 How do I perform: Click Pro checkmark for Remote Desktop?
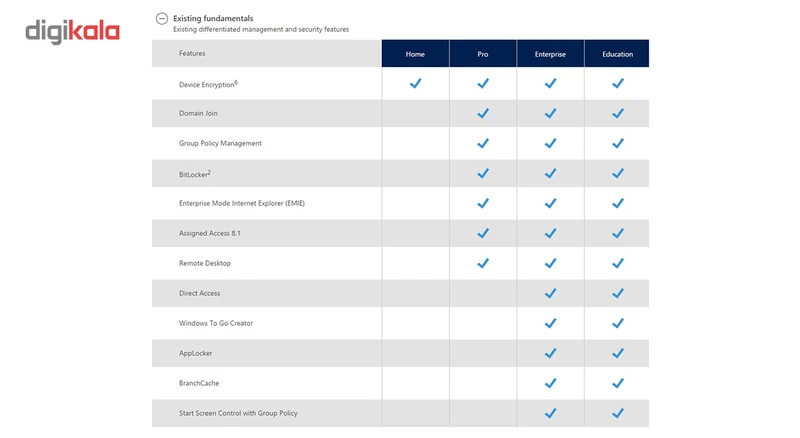[483, 264]
